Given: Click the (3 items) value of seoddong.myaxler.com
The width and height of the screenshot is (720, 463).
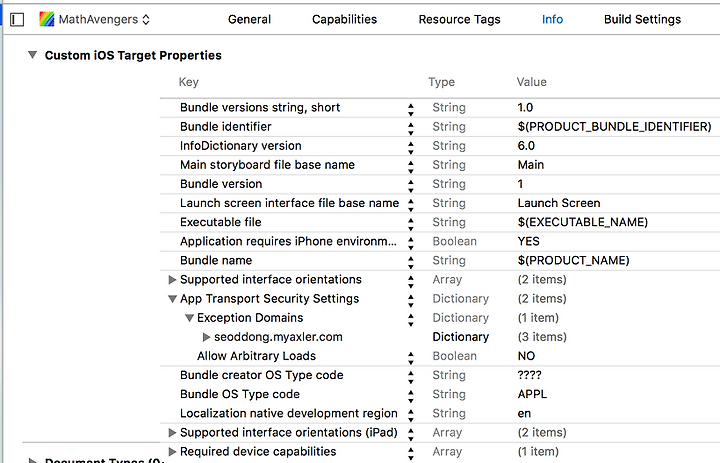Looking at the screenshot, I should point(542,337).
